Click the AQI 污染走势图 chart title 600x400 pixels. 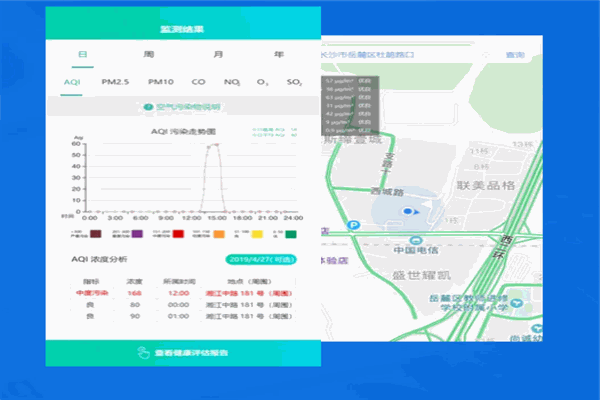coord(183,132)
